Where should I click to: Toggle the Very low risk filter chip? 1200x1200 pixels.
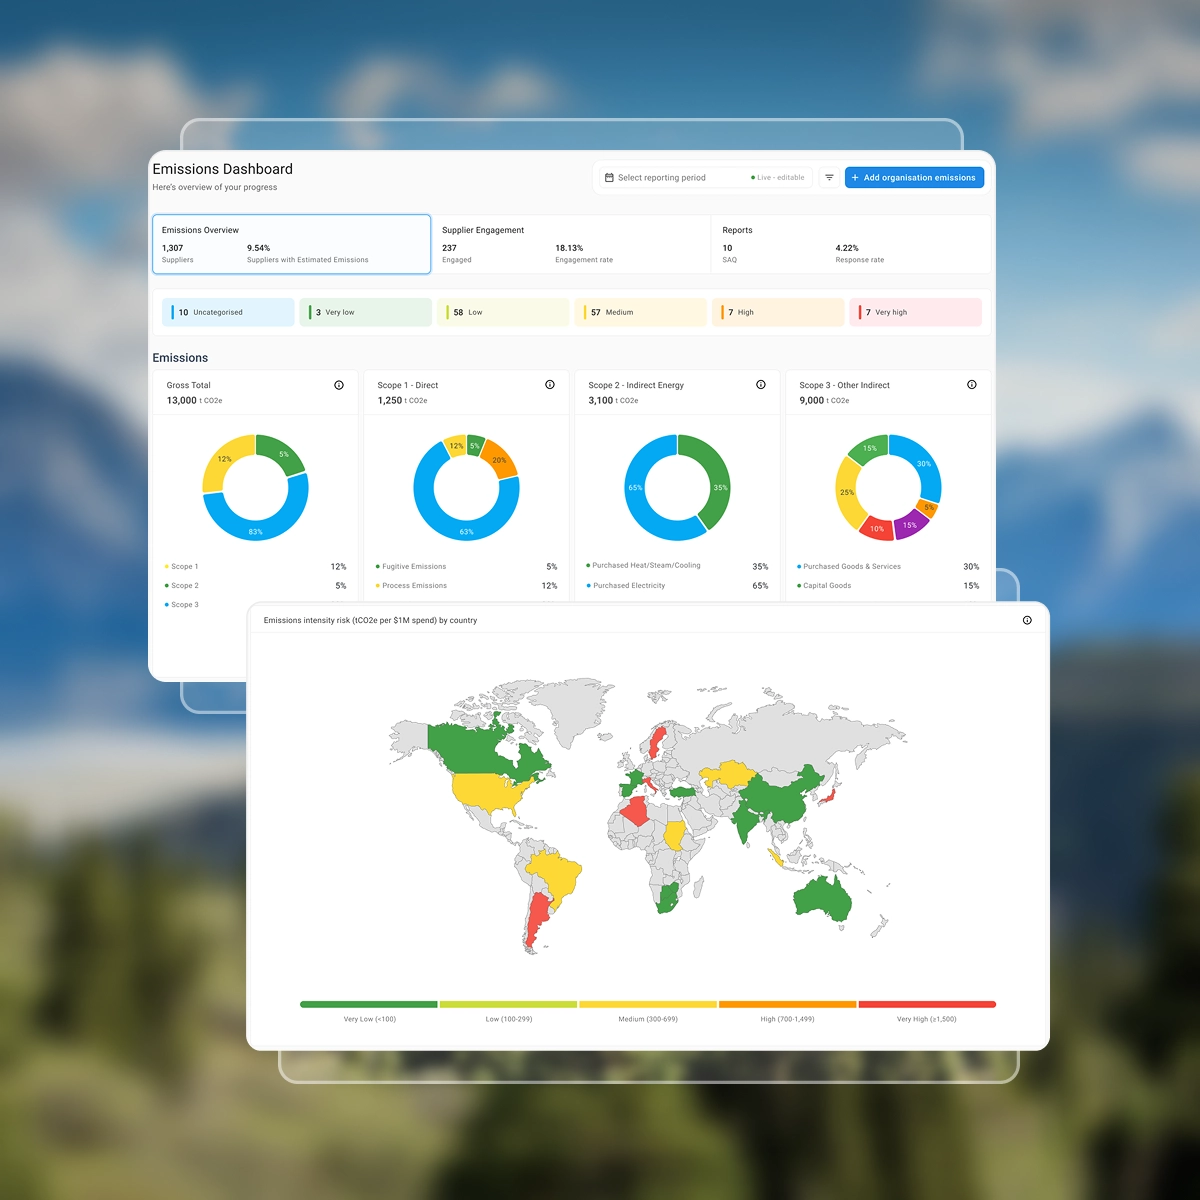tap(365, 312)
